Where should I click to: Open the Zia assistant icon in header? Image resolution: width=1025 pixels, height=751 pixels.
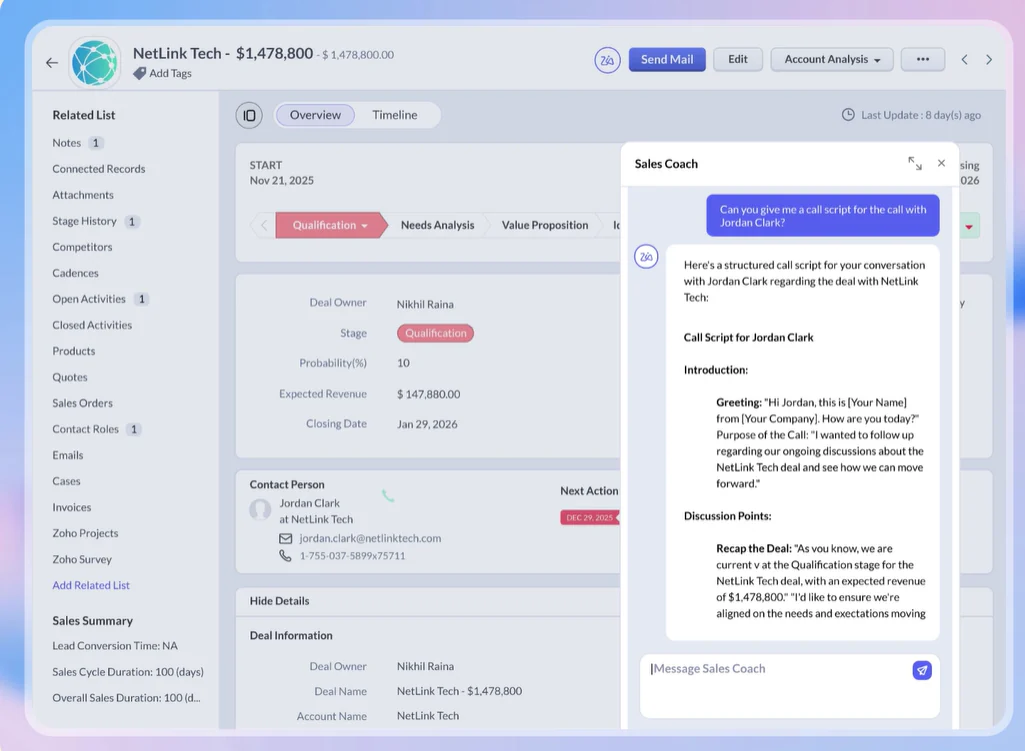coord(607,60)
